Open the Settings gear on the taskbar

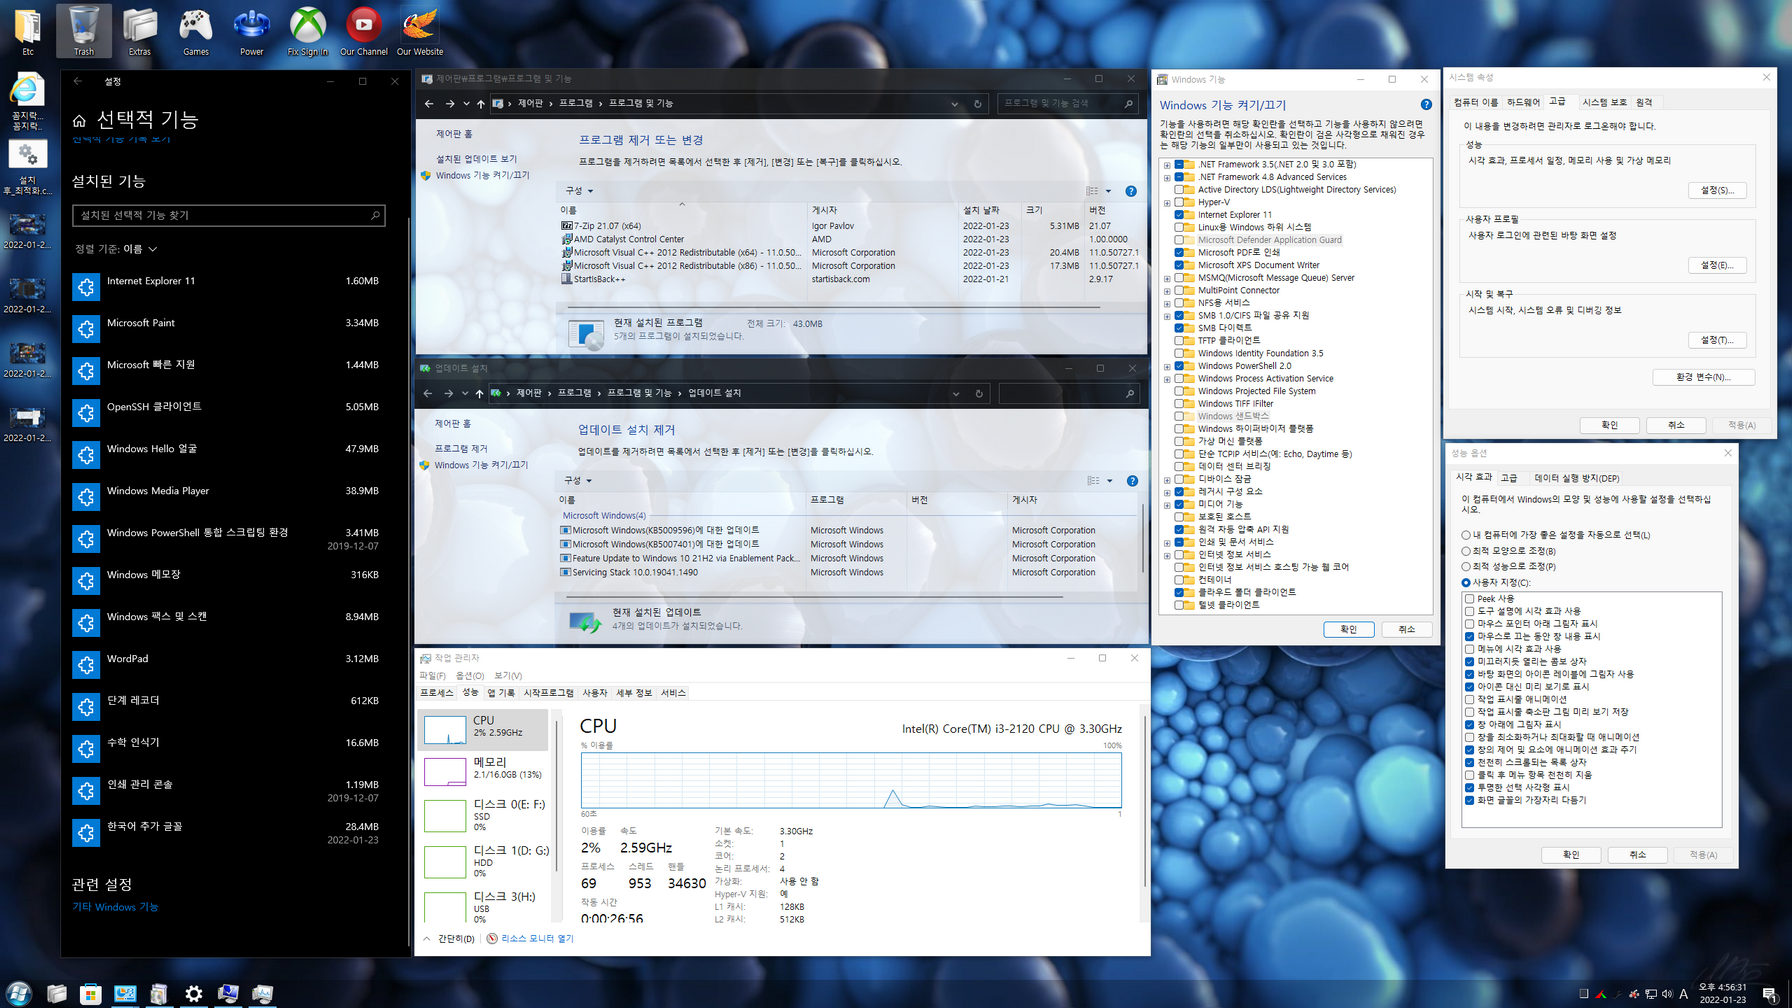click(194, 993)
